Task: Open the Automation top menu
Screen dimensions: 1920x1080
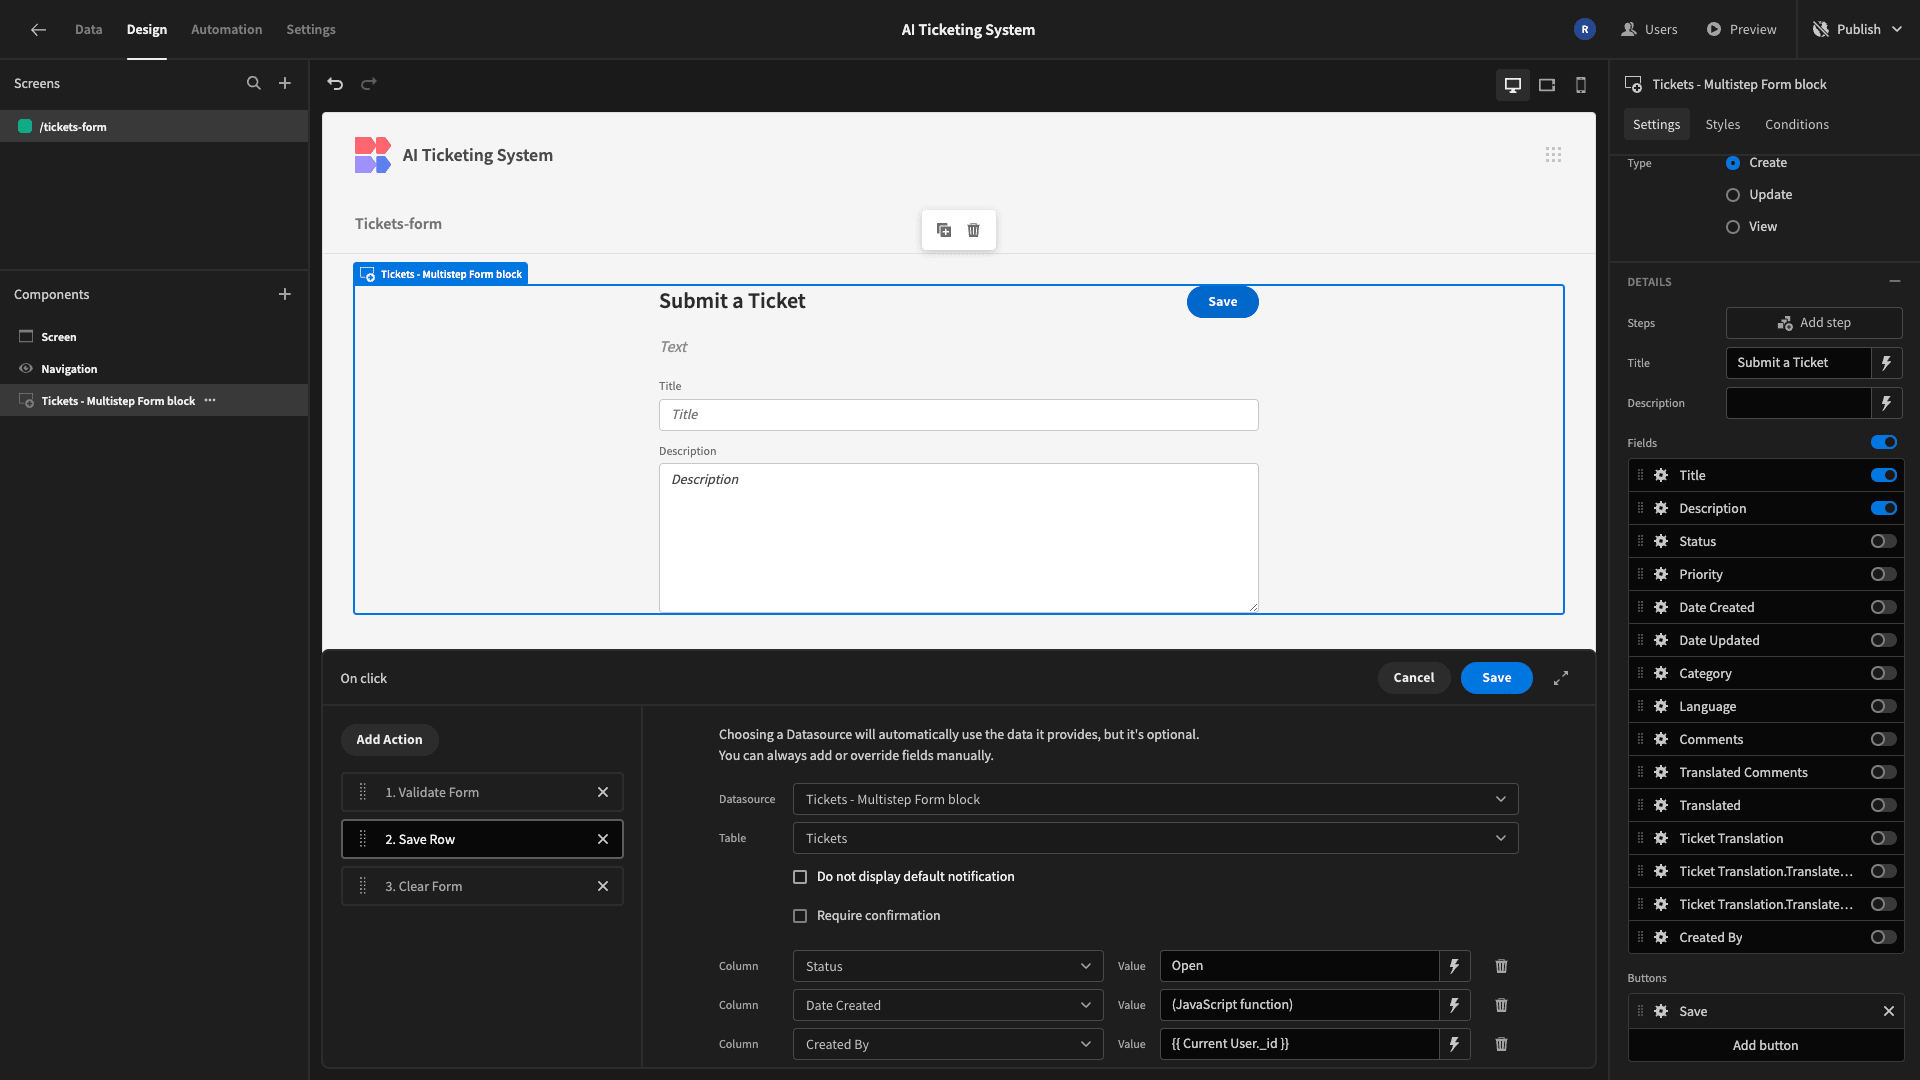Action: (x=227, y=30)
